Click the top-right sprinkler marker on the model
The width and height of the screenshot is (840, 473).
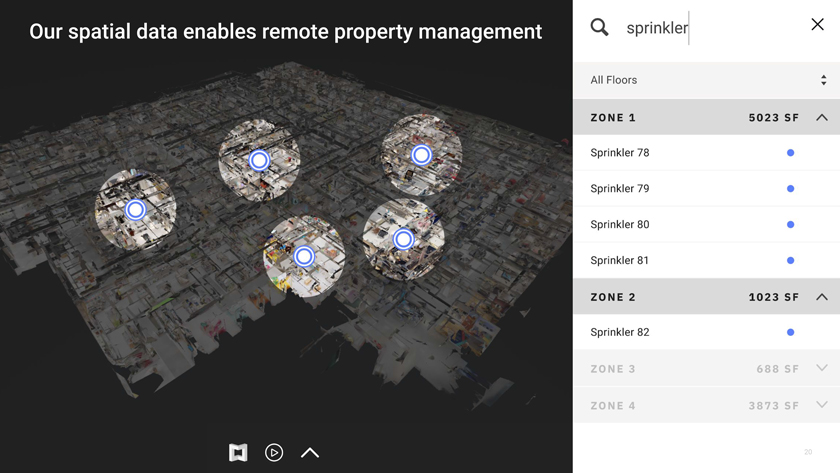pos(421,155)
